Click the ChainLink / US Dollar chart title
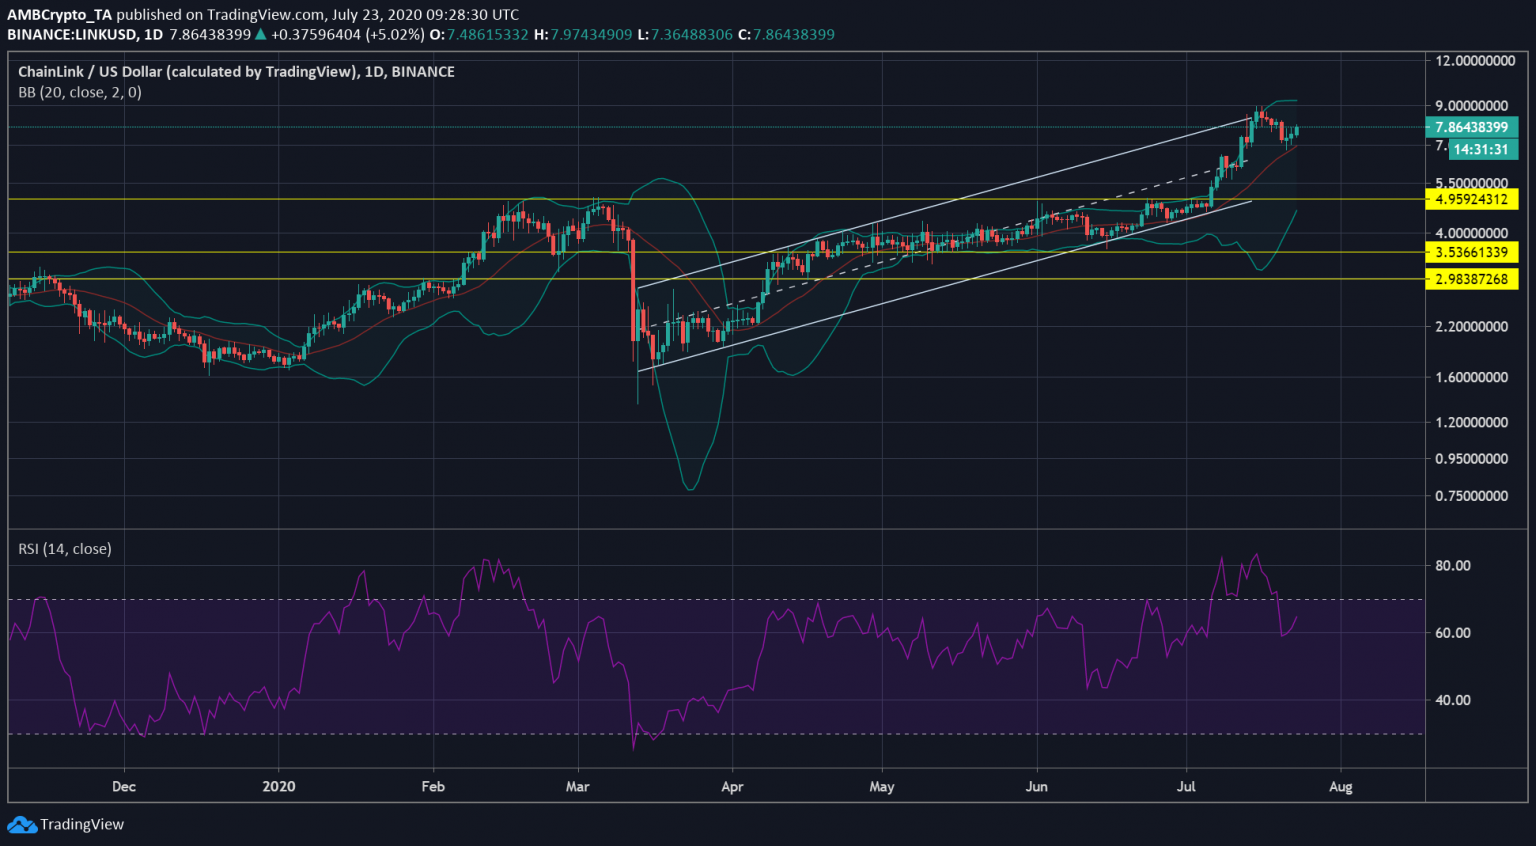Screen dimensions: 1536x846 pos(236,72)
